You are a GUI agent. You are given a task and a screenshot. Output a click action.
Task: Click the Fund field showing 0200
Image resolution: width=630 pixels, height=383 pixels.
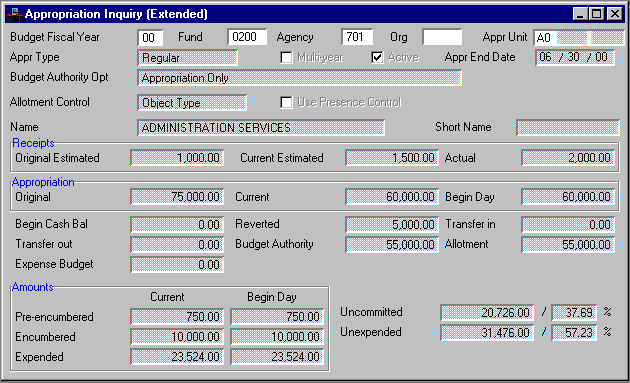[x=247, y=37]
